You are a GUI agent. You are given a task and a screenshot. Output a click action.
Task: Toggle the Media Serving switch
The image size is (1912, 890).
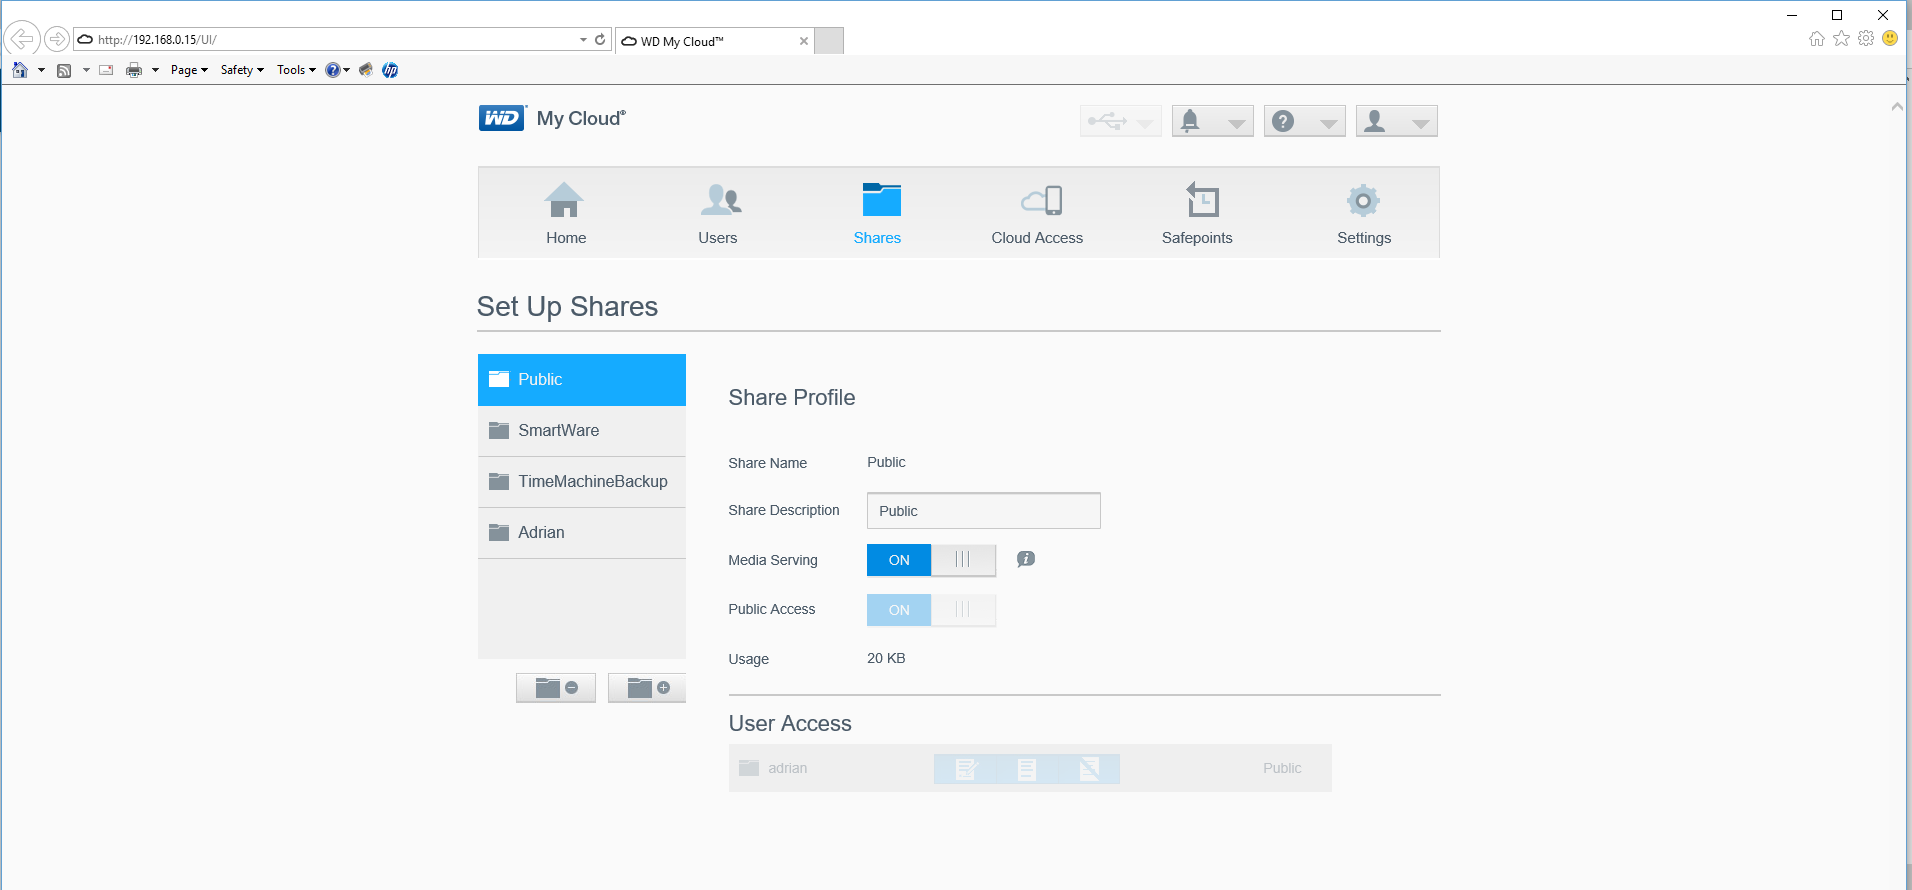point(931,560)
